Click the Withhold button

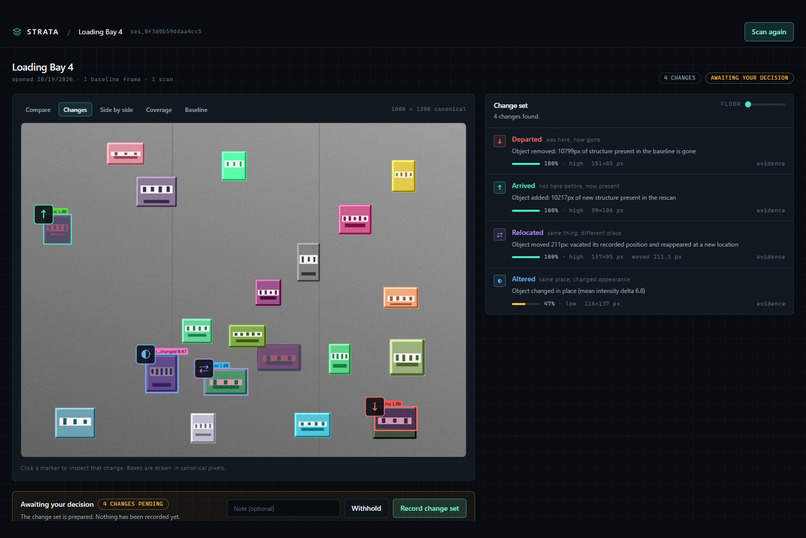pos(366,508)
